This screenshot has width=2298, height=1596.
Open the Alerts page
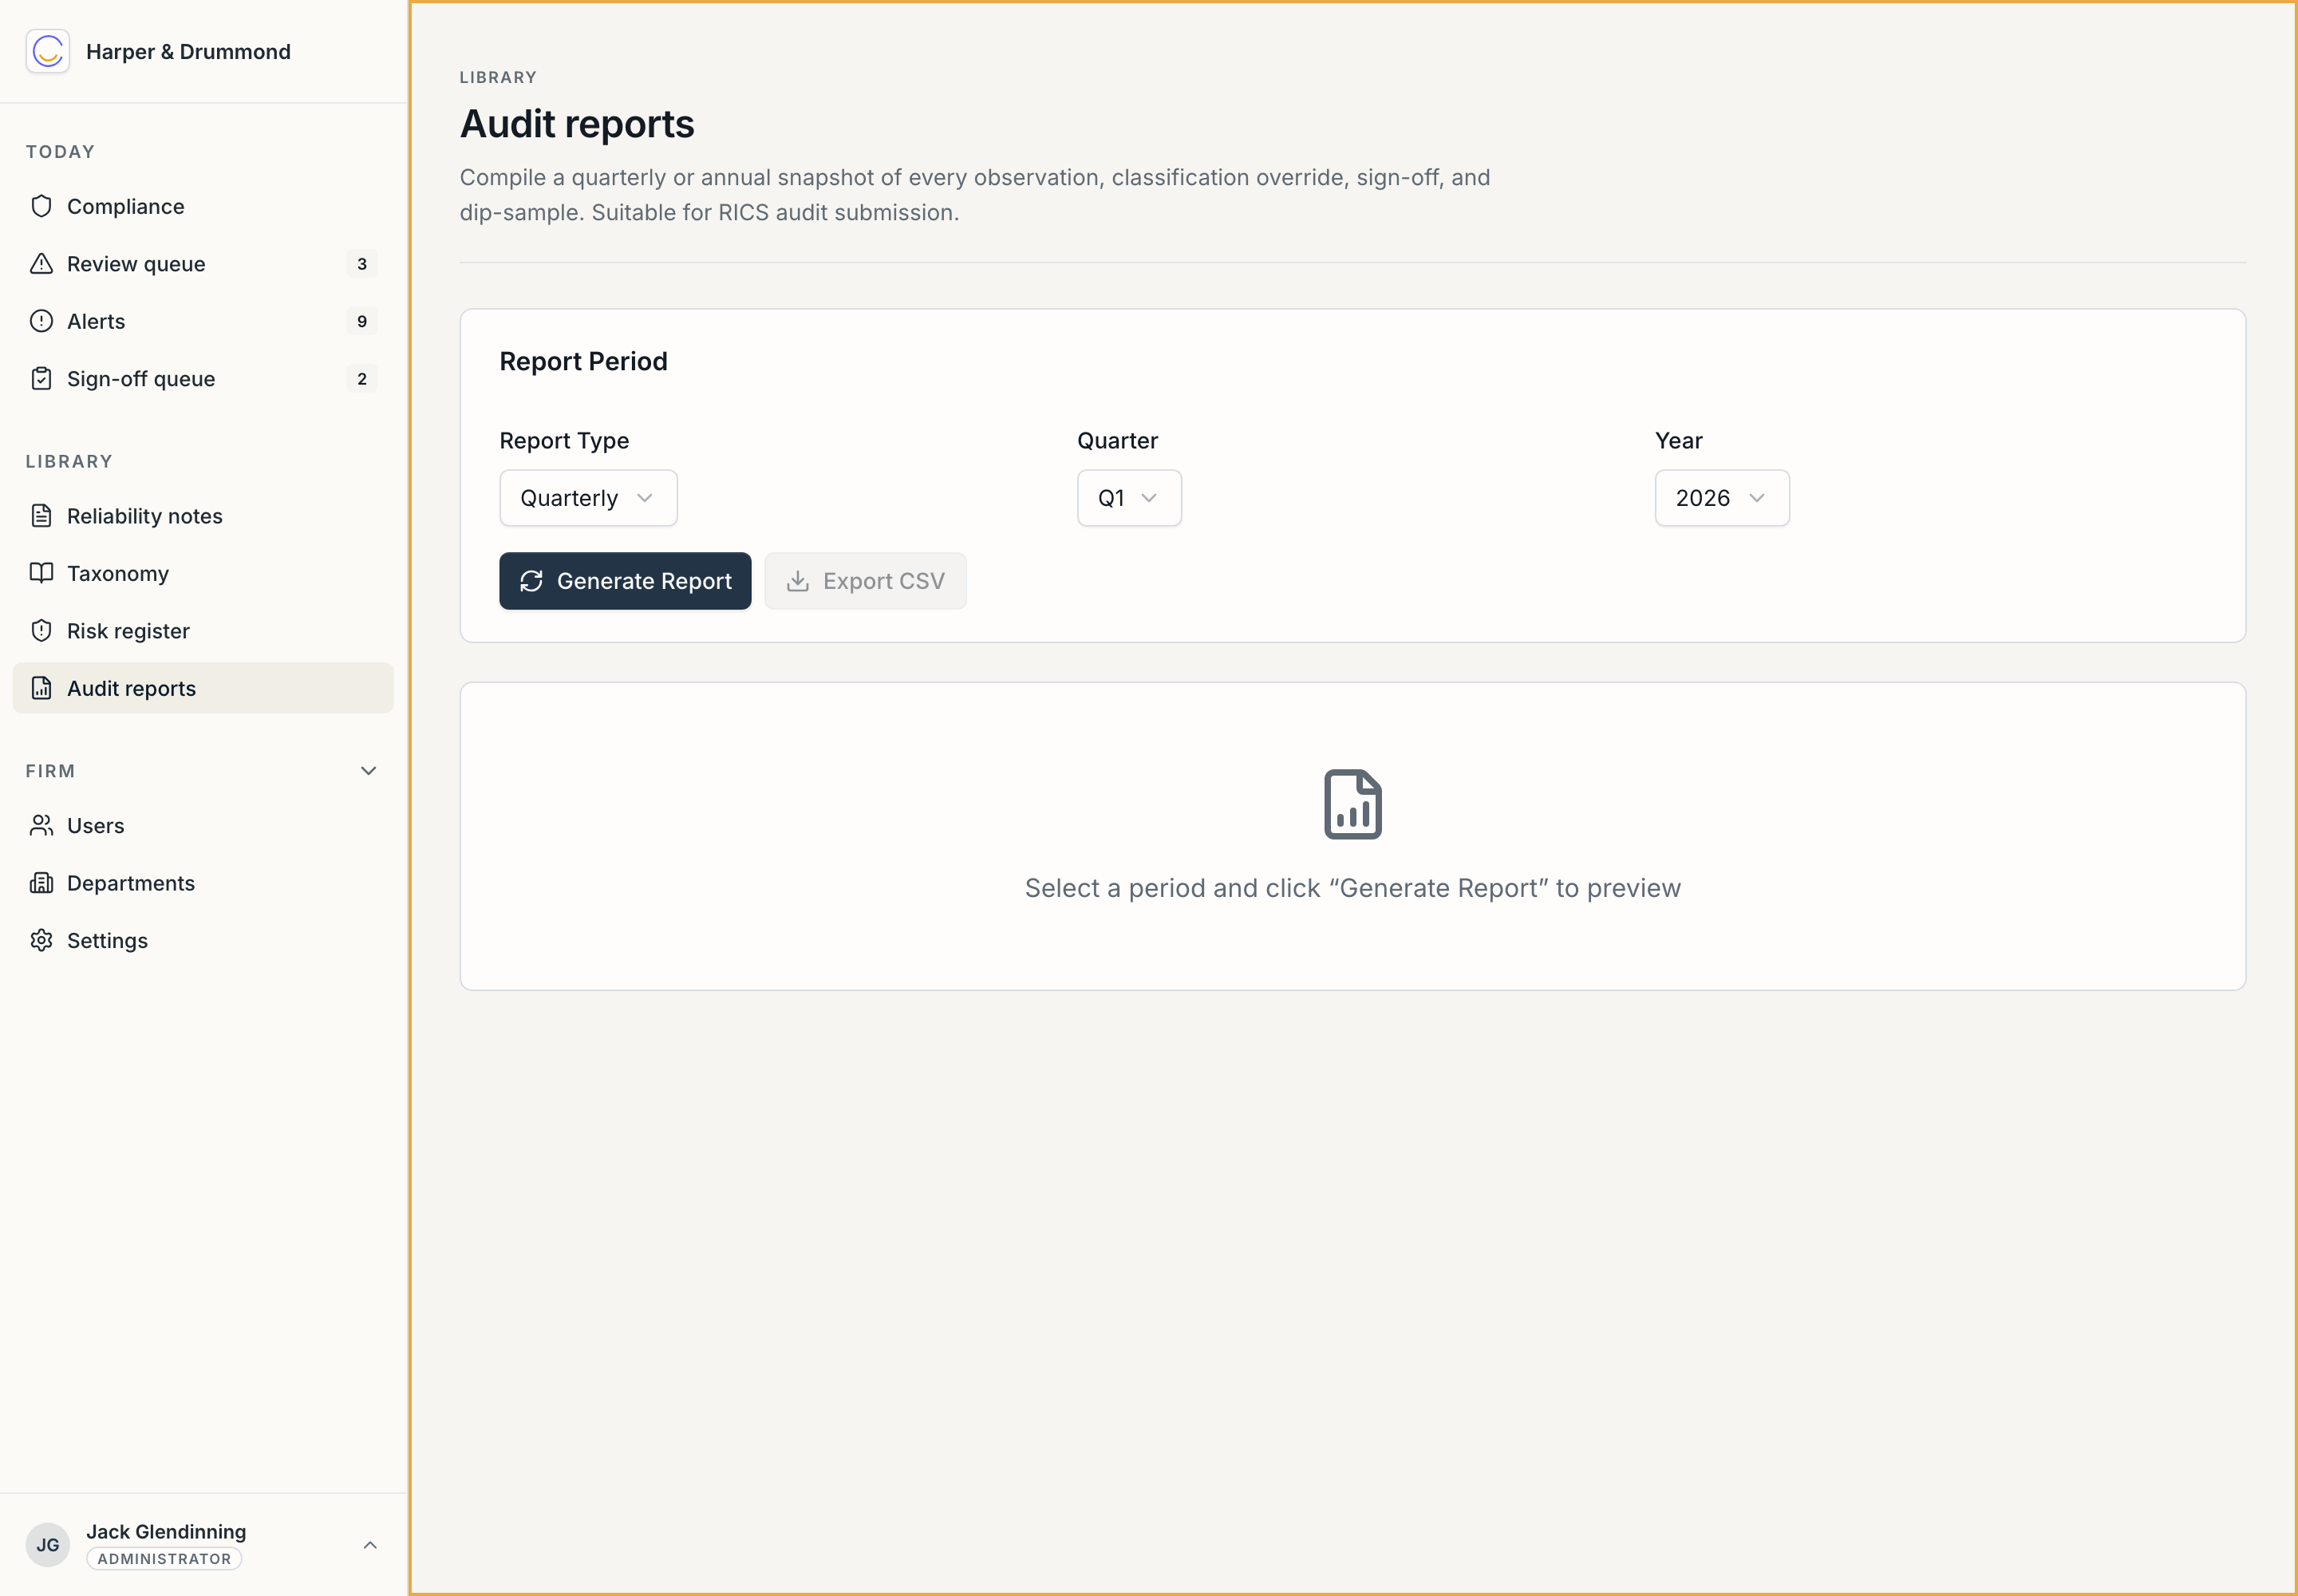(203, 321)
